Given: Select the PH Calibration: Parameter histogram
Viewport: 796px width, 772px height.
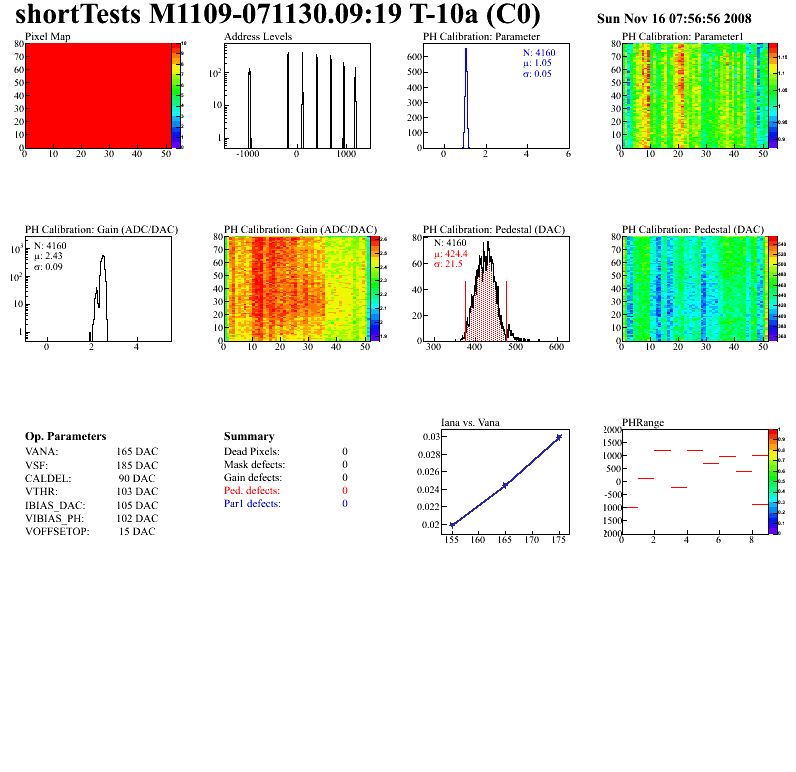Looking at the screenshot, I should click(496, 95).
